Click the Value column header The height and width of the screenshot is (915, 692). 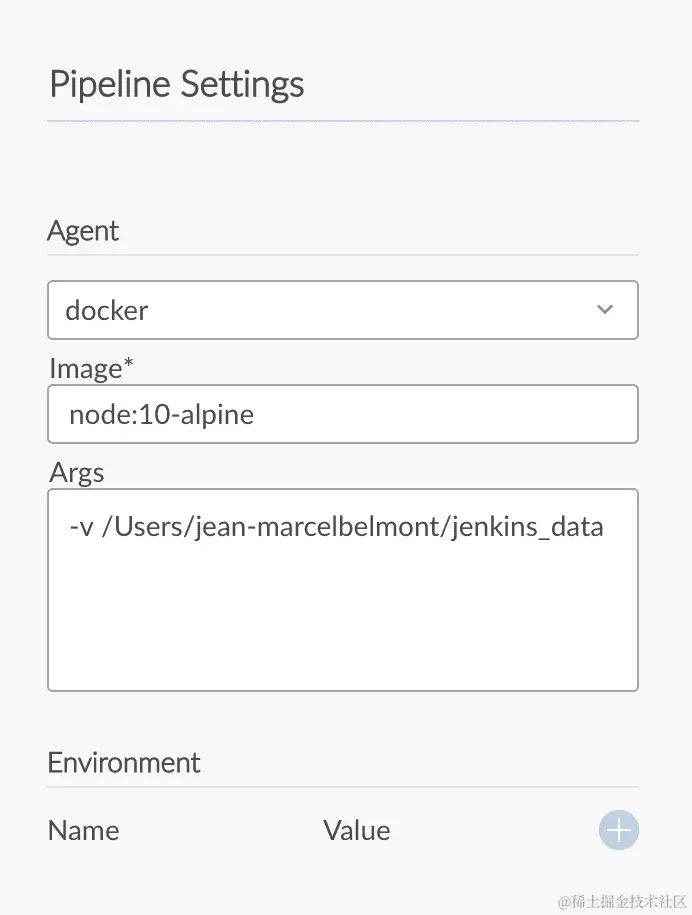coord(357,830)
